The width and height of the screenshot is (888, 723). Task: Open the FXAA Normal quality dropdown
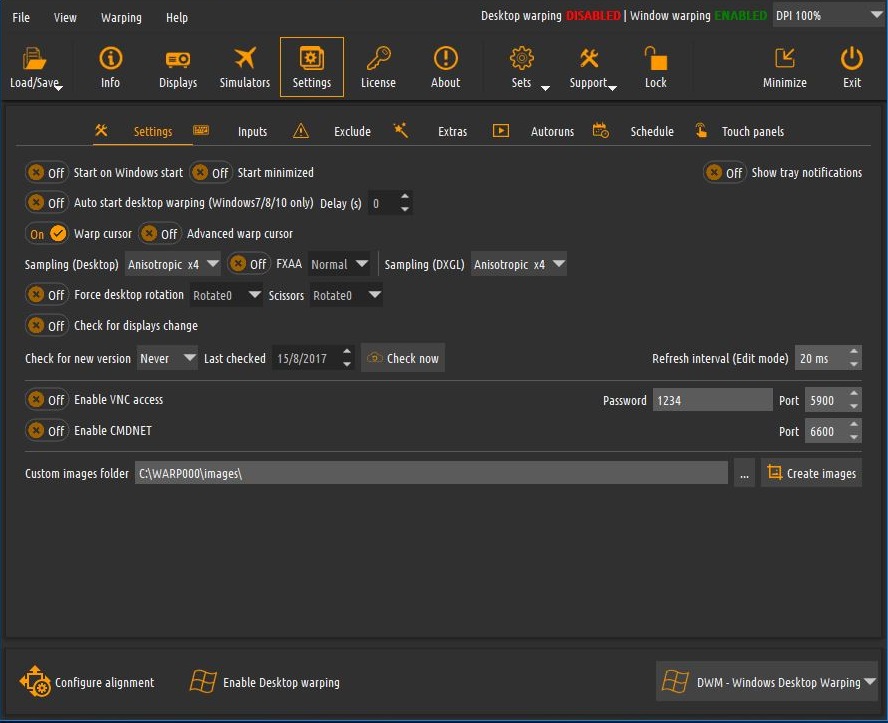339,264
